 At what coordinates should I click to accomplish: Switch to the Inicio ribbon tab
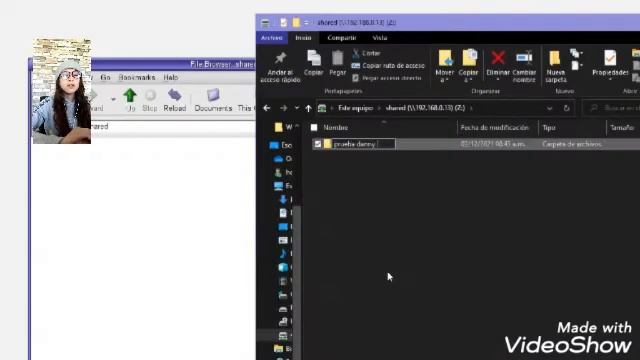(x=303, y=38)
